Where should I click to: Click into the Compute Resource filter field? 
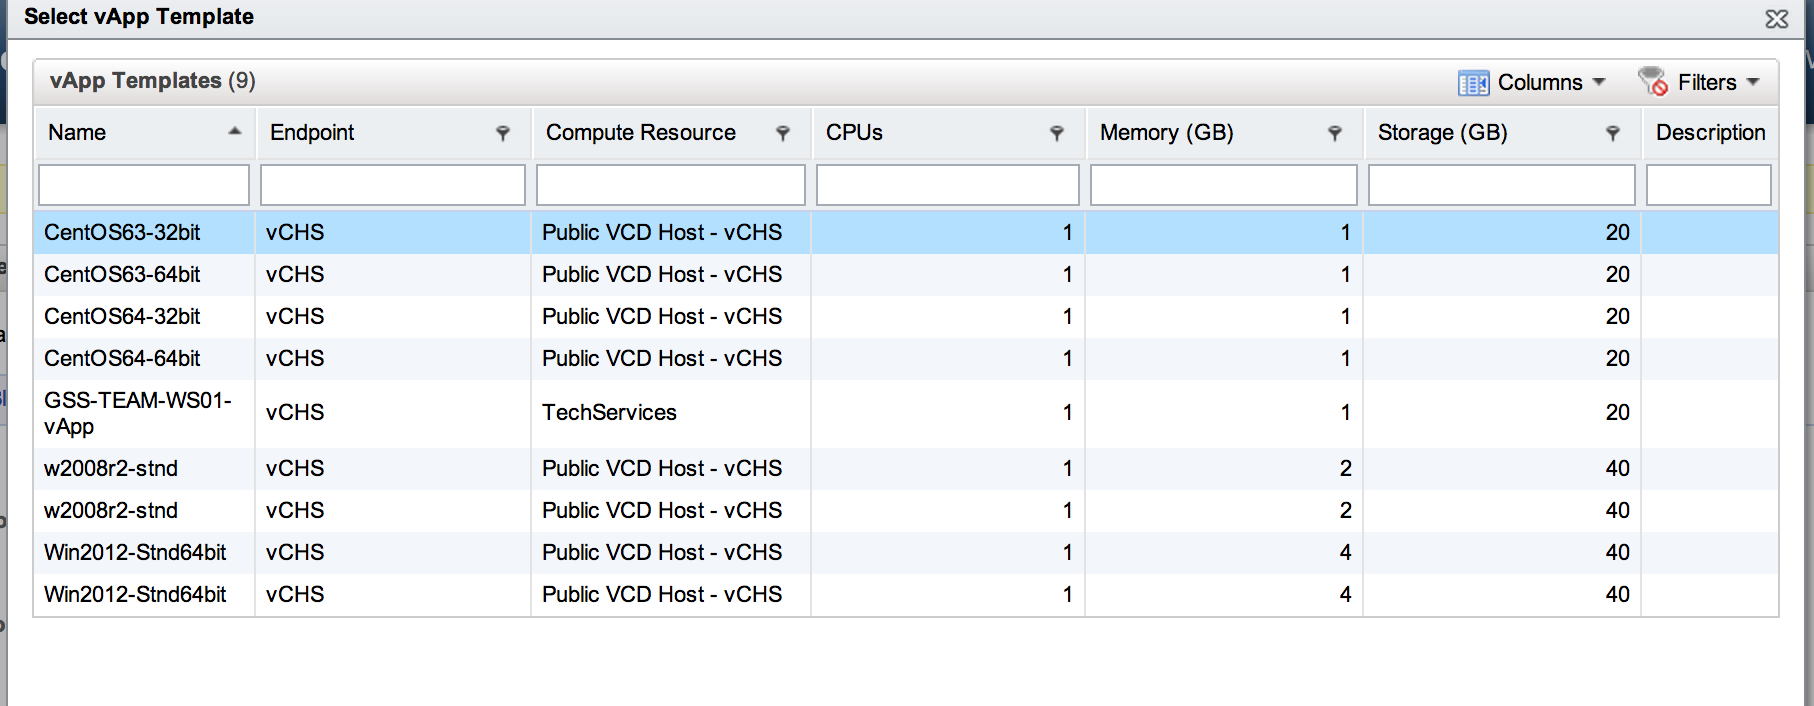(670, 185)
